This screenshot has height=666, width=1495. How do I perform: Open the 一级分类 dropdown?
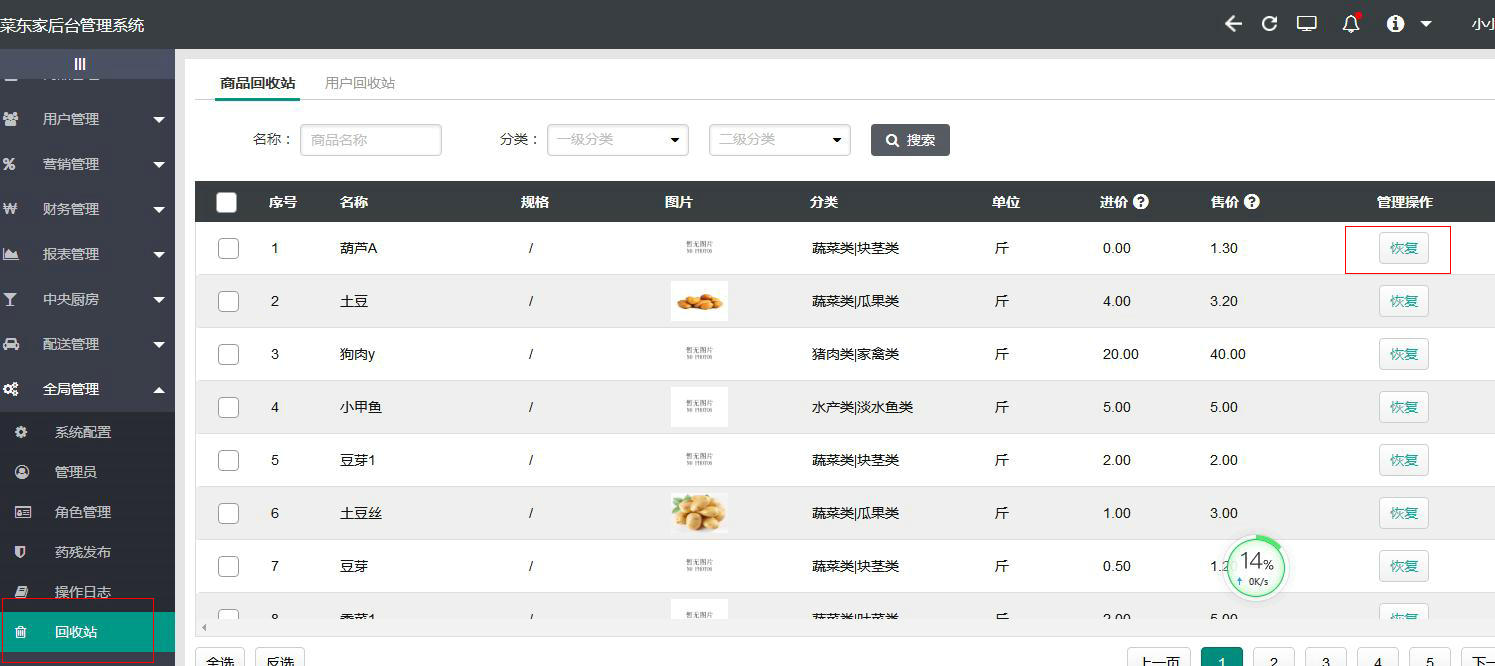[x=617, y=140]
